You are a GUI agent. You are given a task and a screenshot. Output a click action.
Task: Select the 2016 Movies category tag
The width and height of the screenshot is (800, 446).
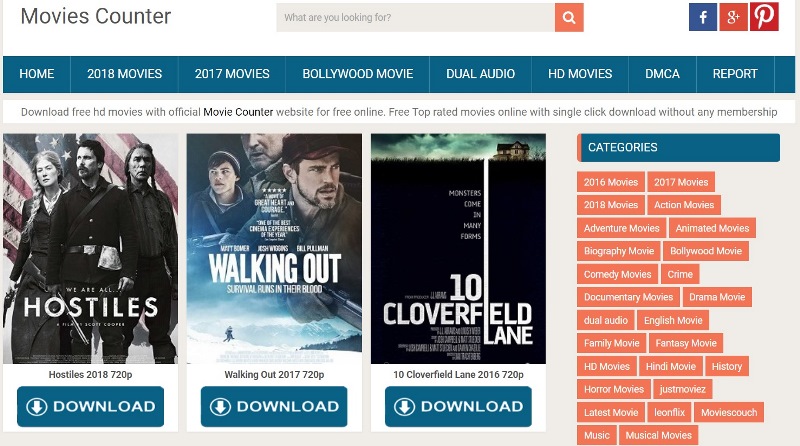click(611, 182)
